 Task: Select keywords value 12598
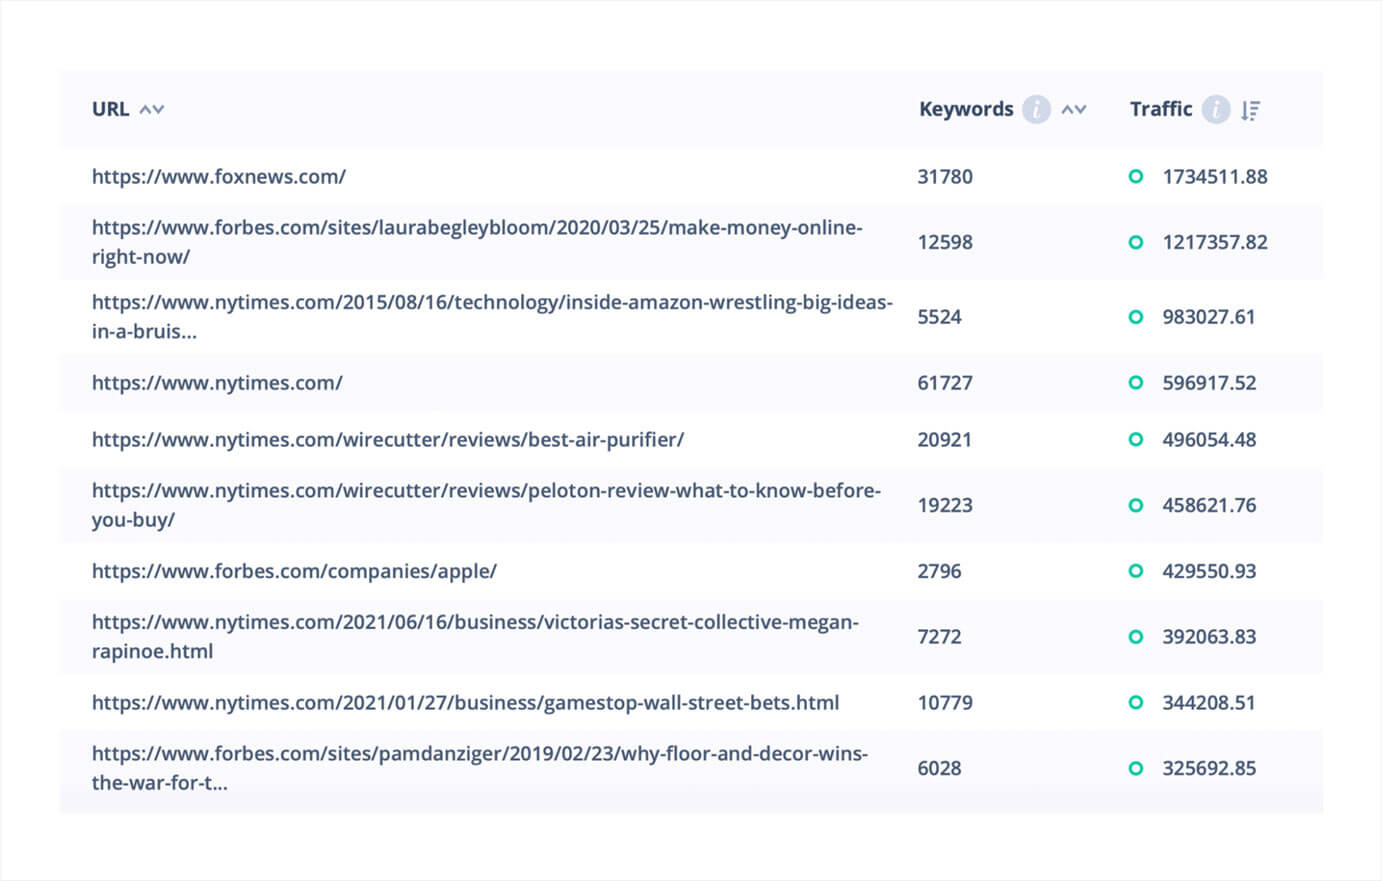(945, 242)
